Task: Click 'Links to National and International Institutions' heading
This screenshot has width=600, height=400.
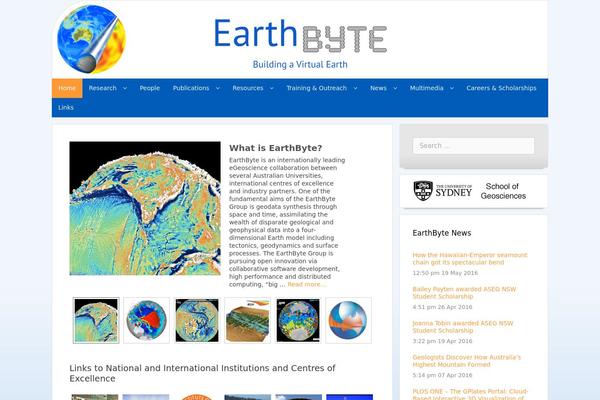Action: coord(202,373)
